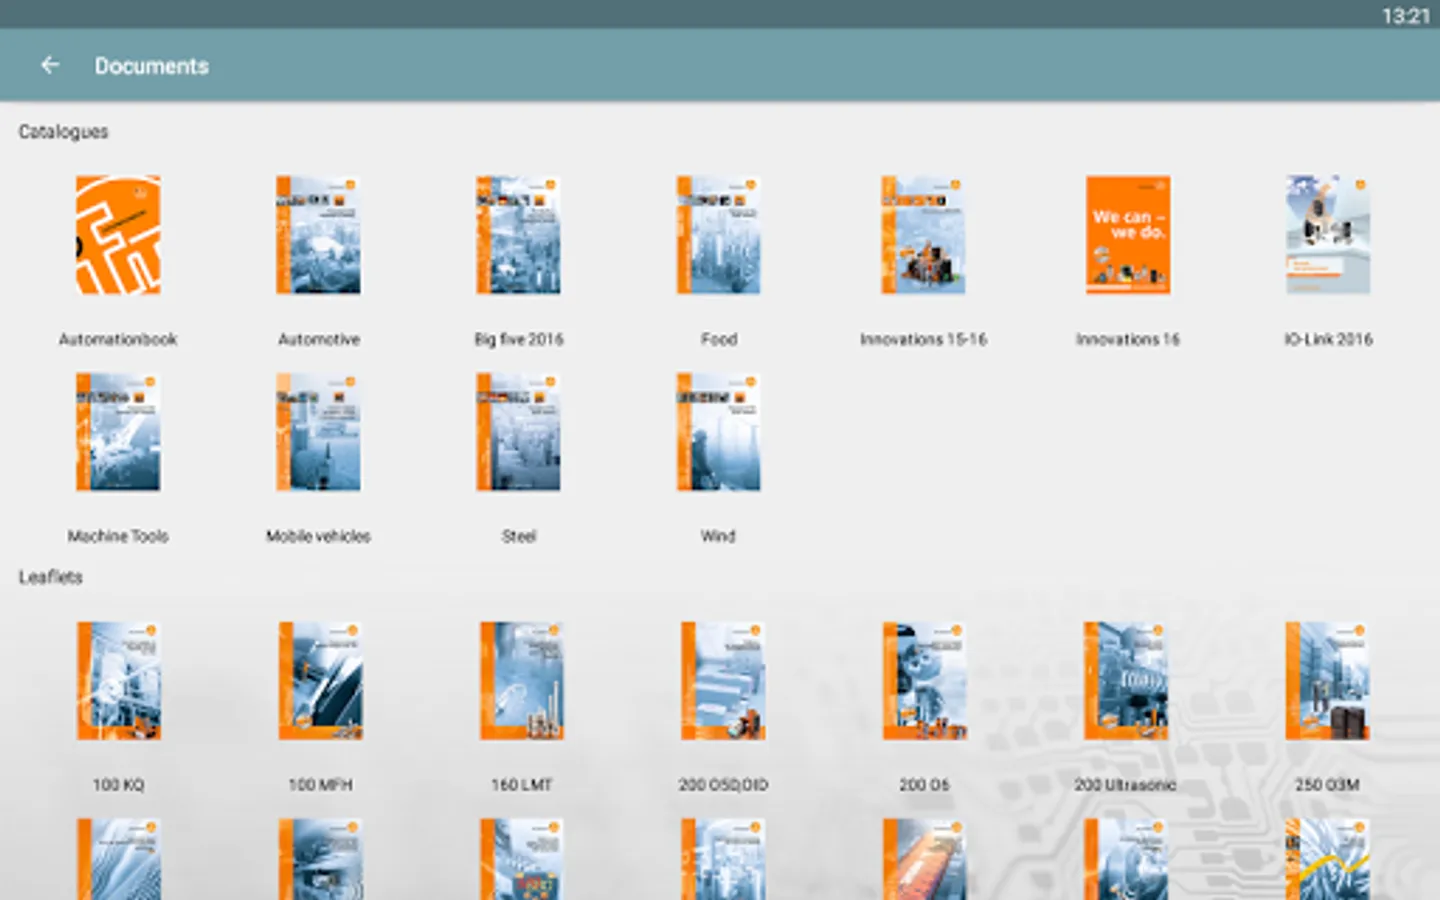Open the Automotive catalogue cover
Image resolution: width=1440 pixels, height=900 pixels.
pyautogui.click(x=318, y=235)
